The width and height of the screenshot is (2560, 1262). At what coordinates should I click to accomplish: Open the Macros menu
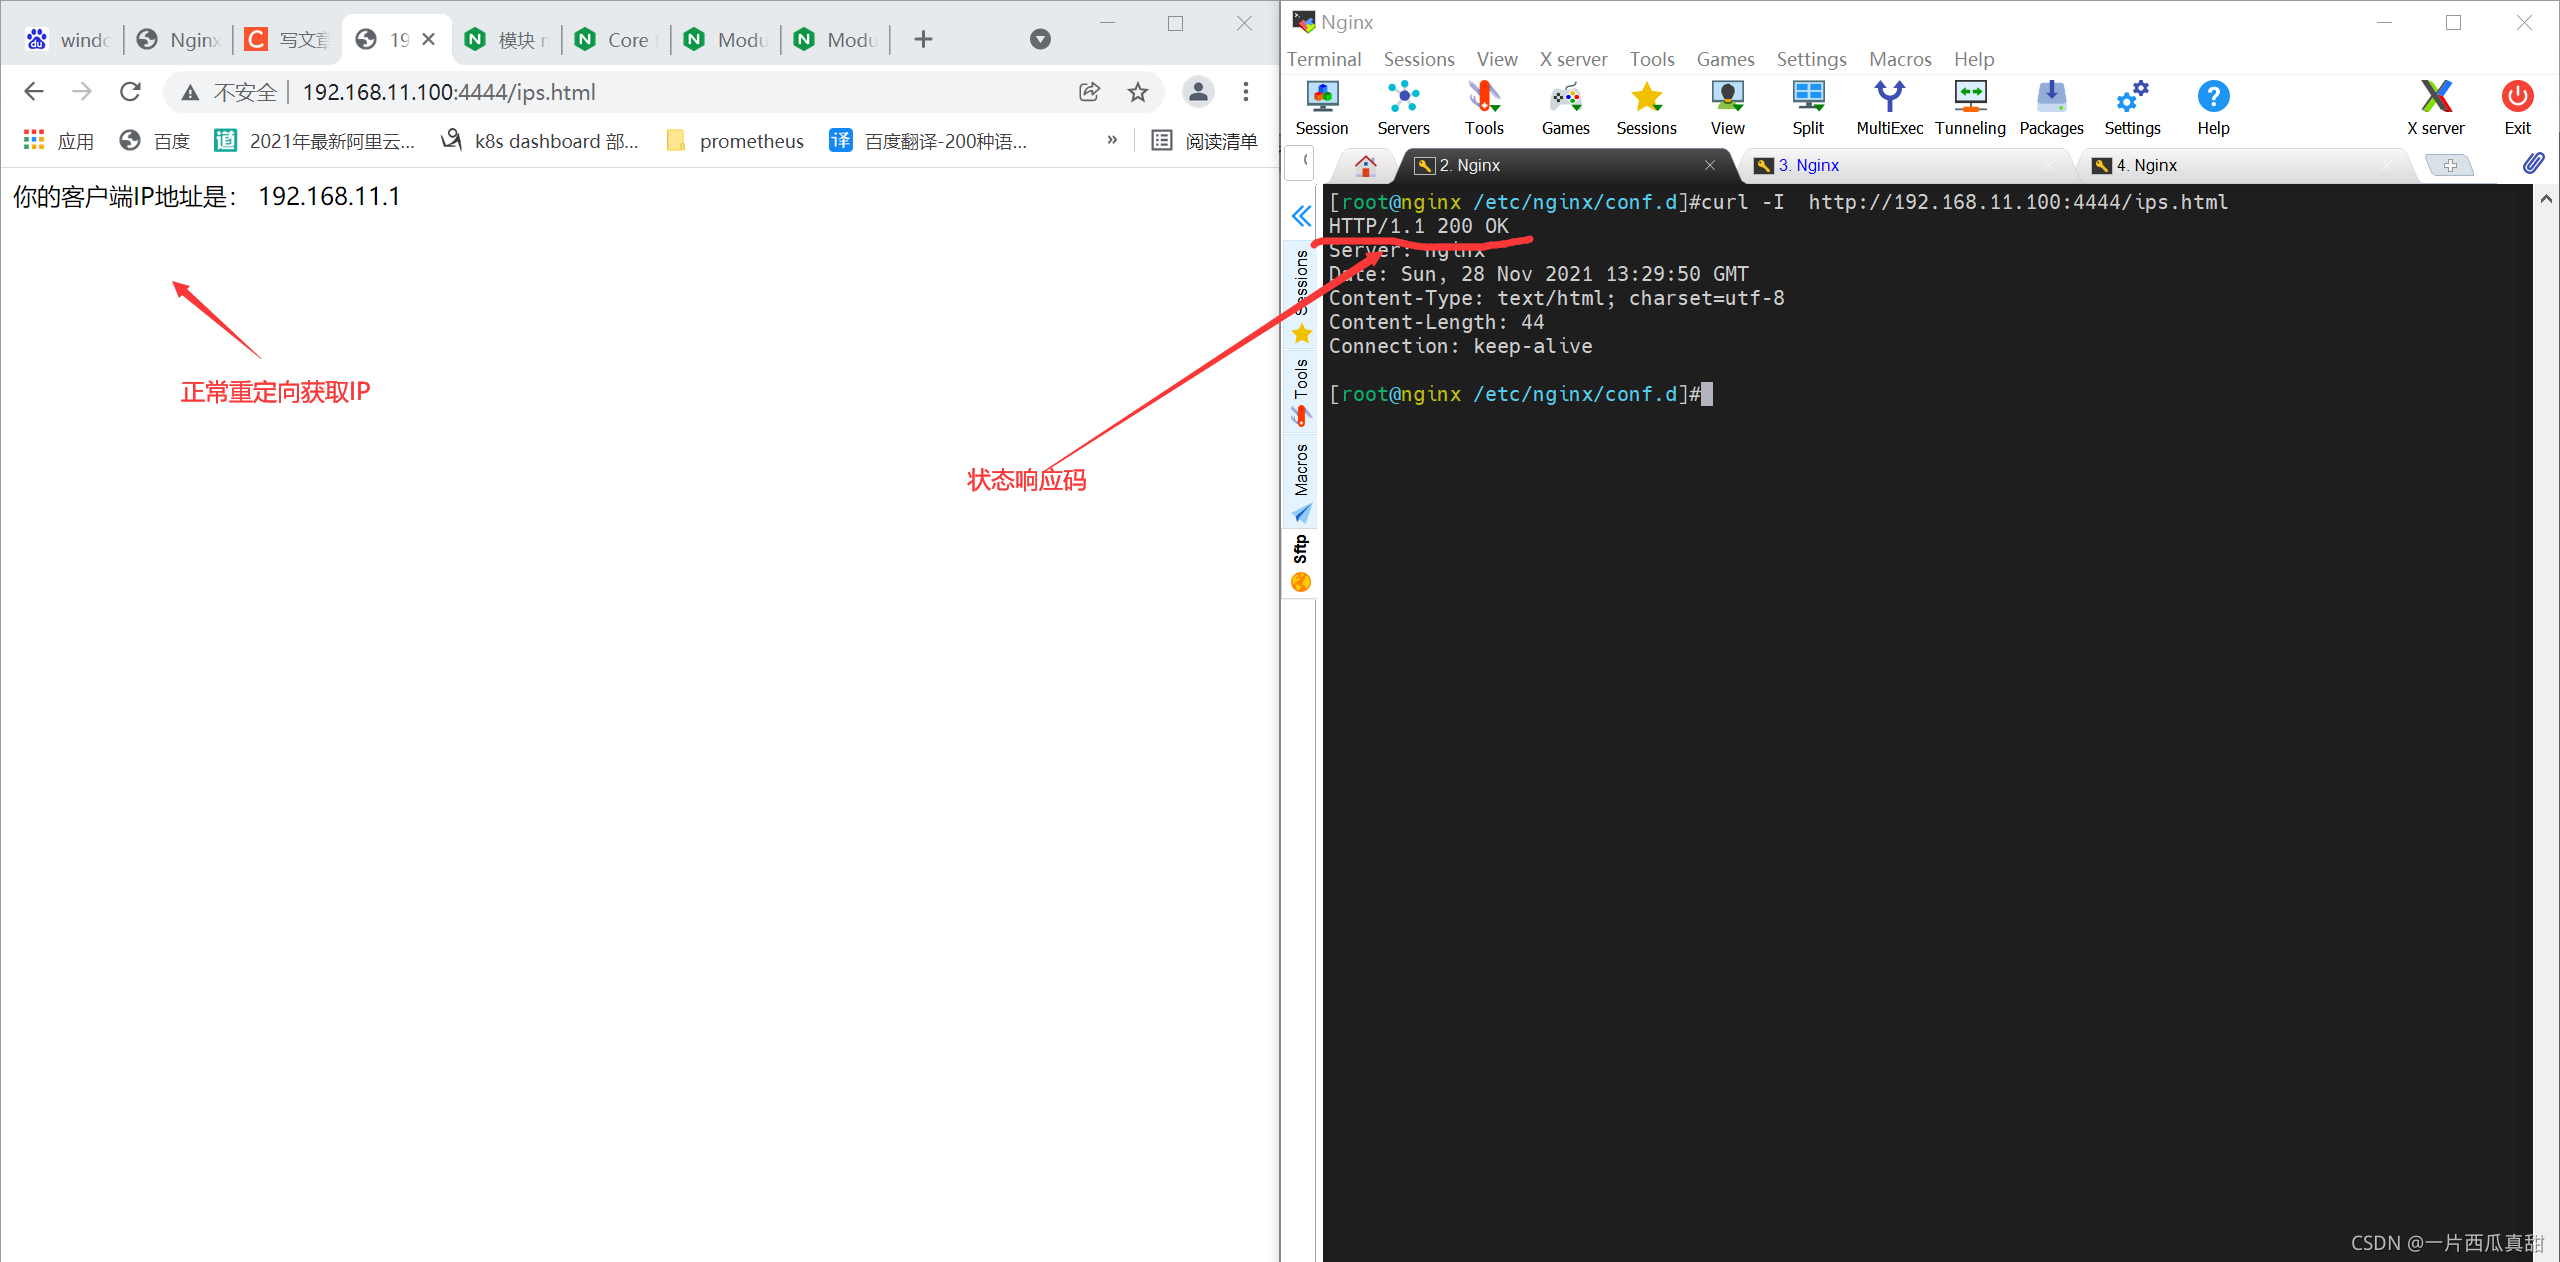click(x=1899, y=59)
